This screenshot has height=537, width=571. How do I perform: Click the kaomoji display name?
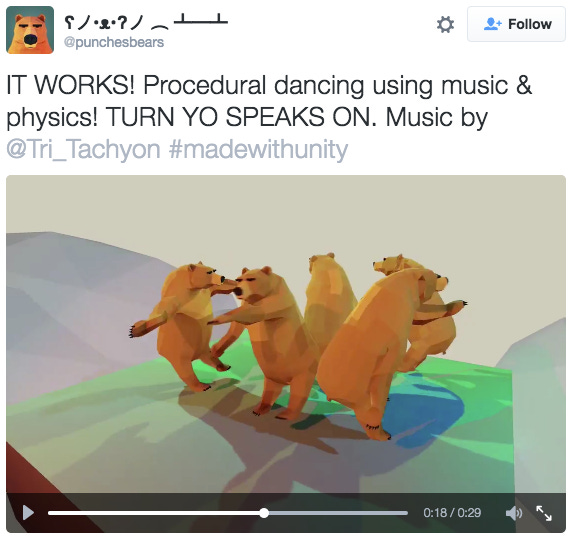146,23
